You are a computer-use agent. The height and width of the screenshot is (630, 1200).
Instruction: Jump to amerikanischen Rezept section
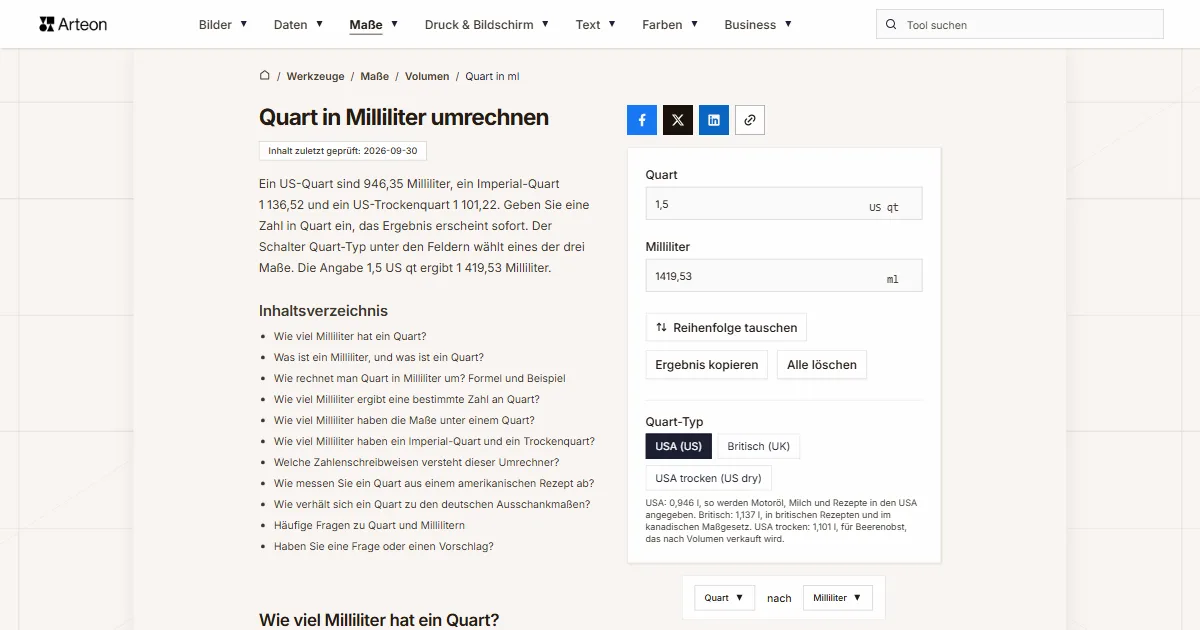434,483
